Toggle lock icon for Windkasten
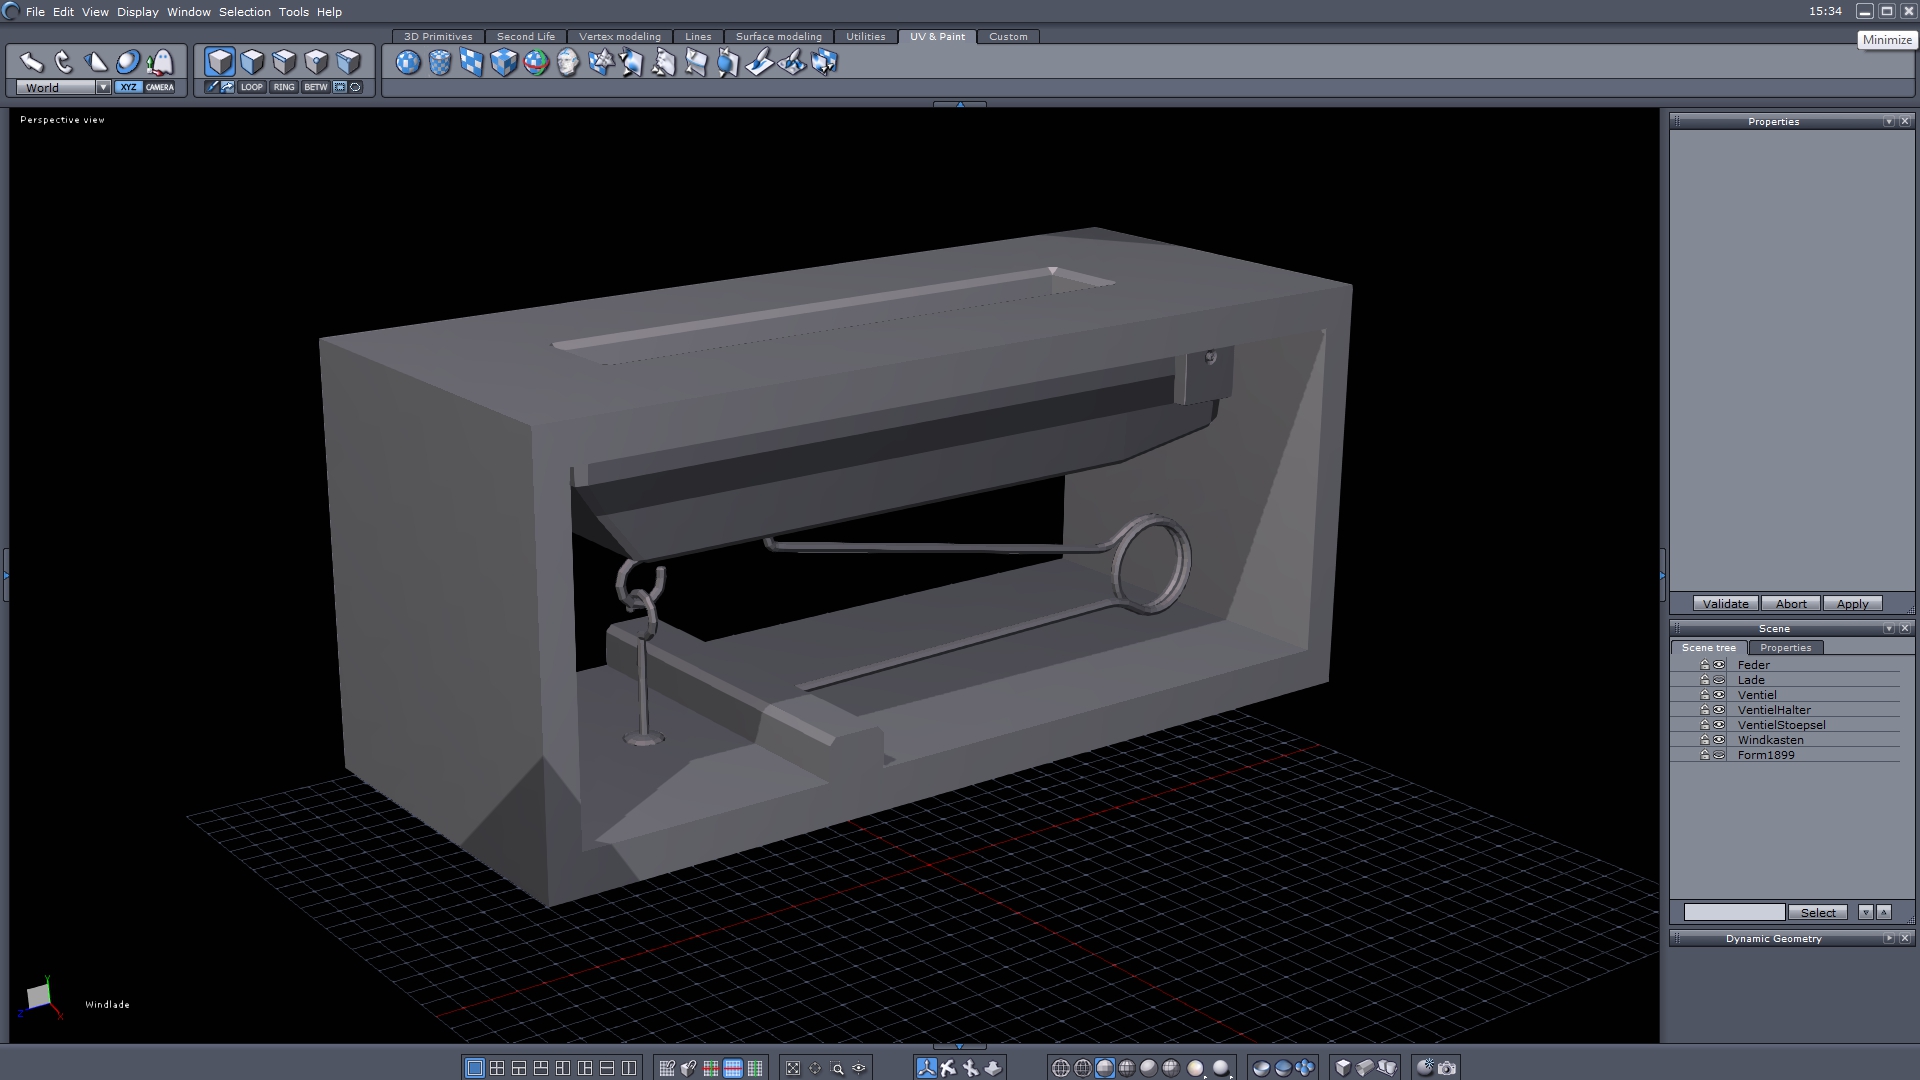The height and width of the screenshot is (1080, 1920). coord(1705,740)
